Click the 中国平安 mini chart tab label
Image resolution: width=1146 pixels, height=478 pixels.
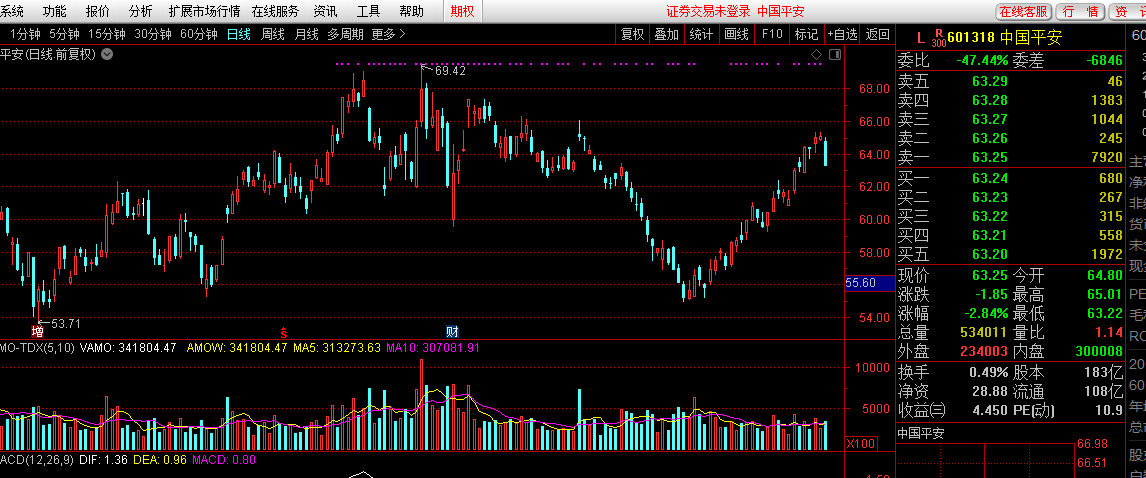point(921,433)
